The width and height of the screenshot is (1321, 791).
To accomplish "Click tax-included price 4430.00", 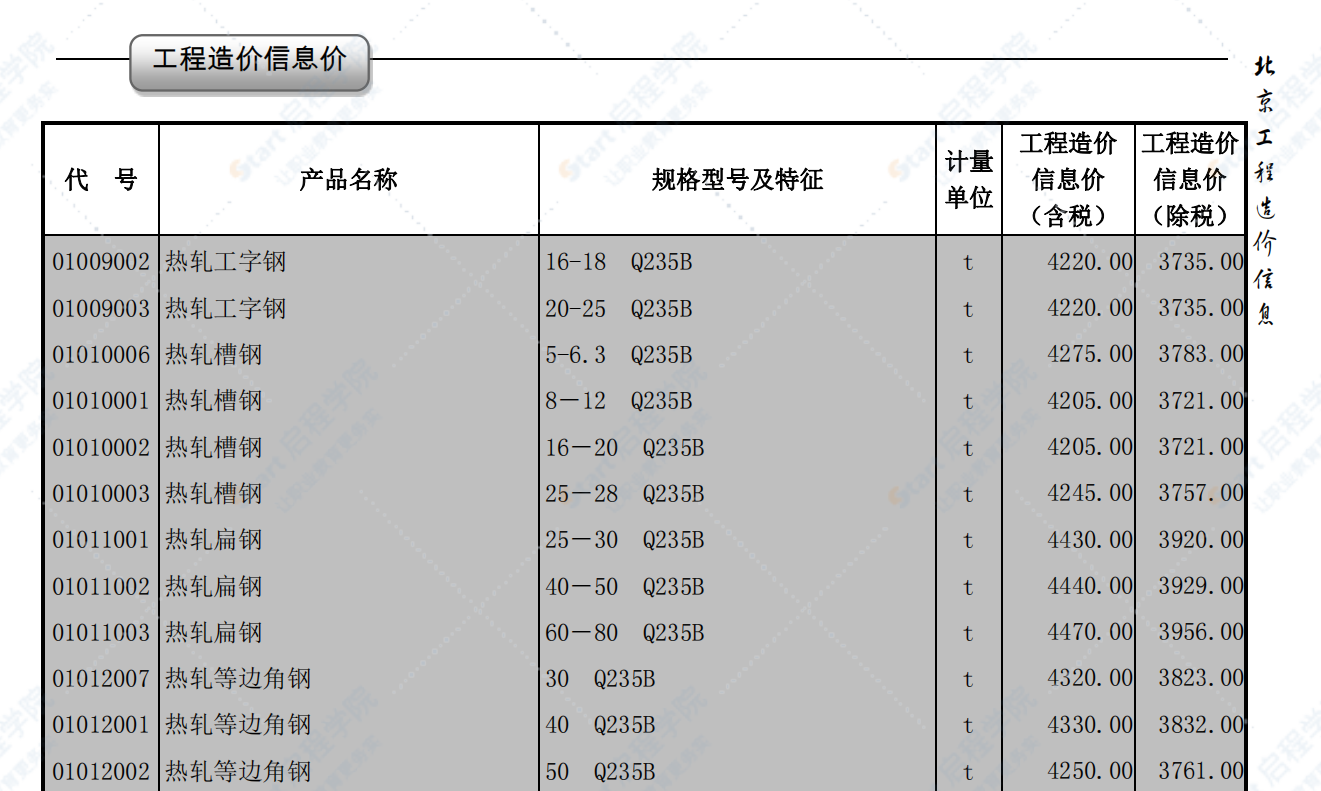I will pyautogui.click(x=1090, y=540).
